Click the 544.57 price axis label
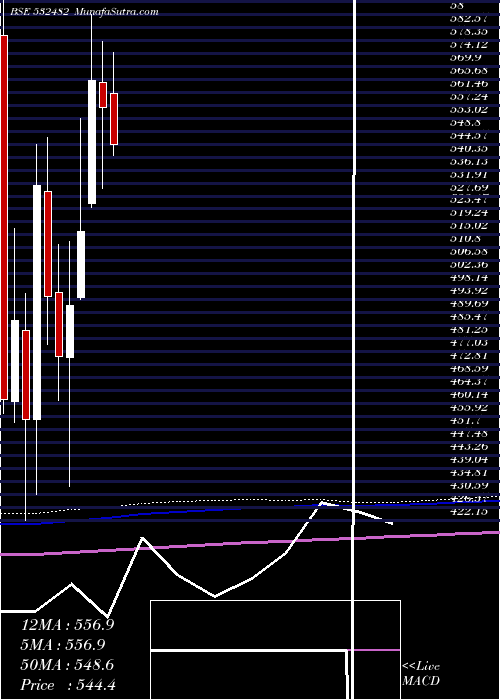This screenshot has height=700, width=500. 469,135
